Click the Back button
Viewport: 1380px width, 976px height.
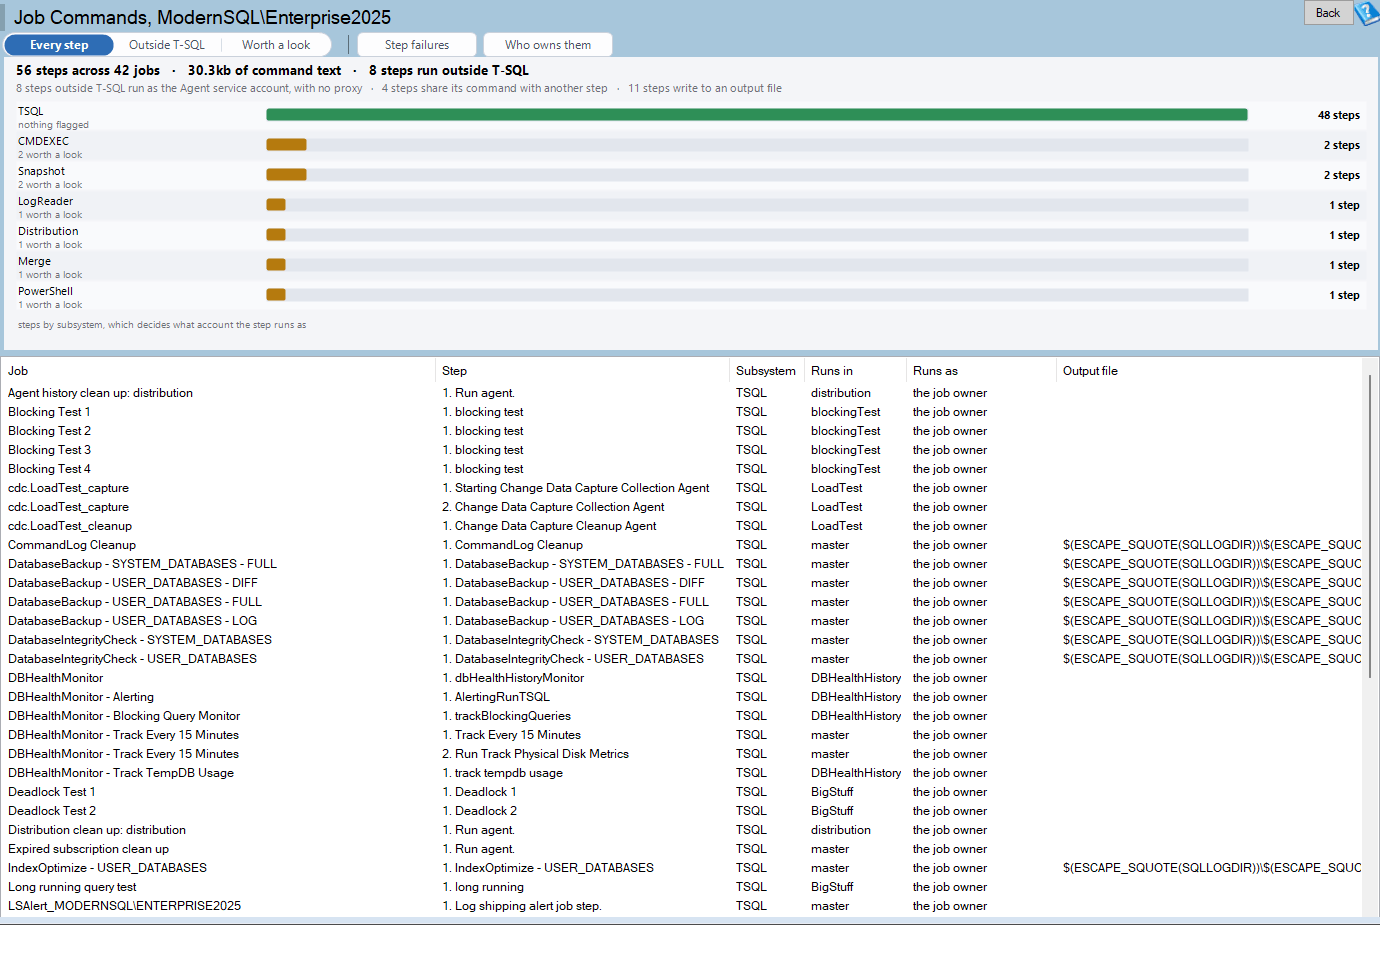coord(1328,13)
